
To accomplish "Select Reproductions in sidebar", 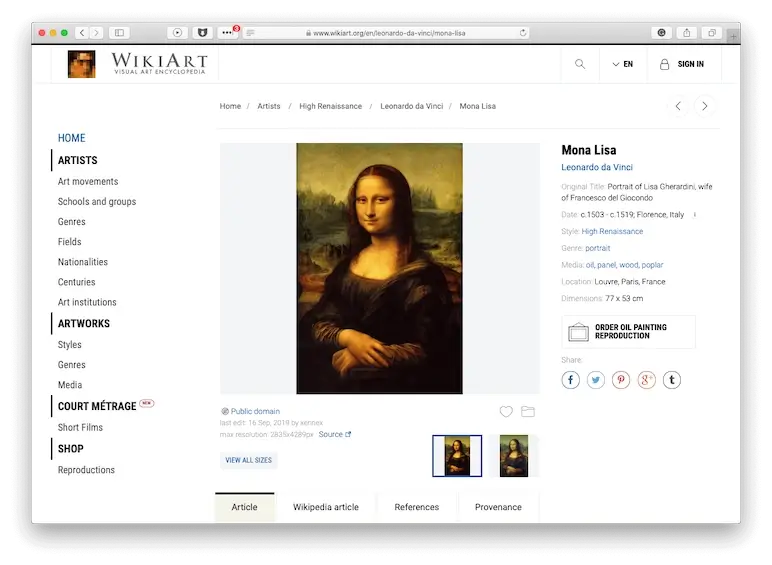I will [86, 470].
